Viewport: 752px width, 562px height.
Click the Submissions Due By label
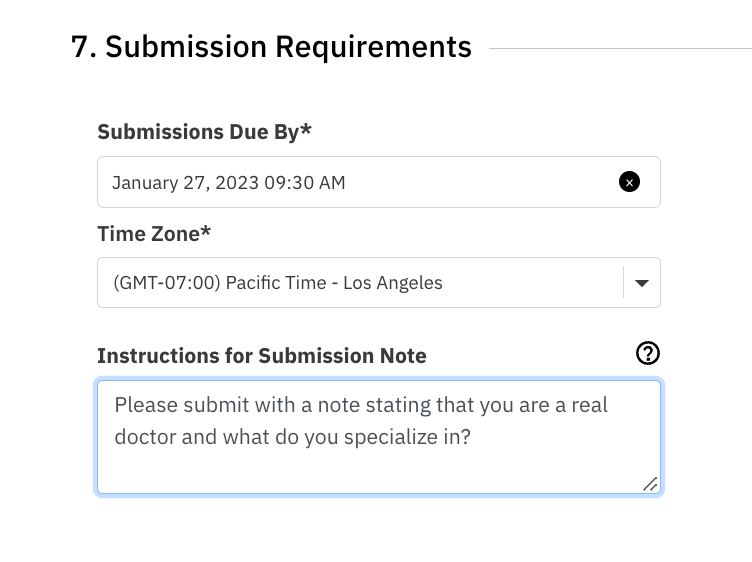(204, 131)
